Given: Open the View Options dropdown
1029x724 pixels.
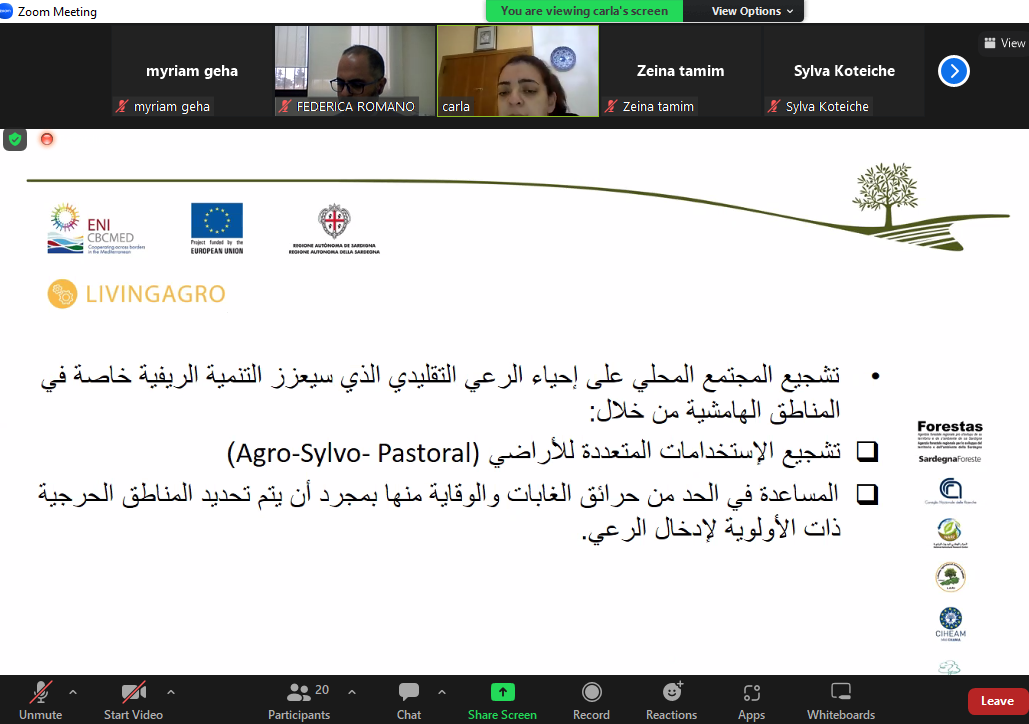Looking at the screenshot, I should pos(752,11).
